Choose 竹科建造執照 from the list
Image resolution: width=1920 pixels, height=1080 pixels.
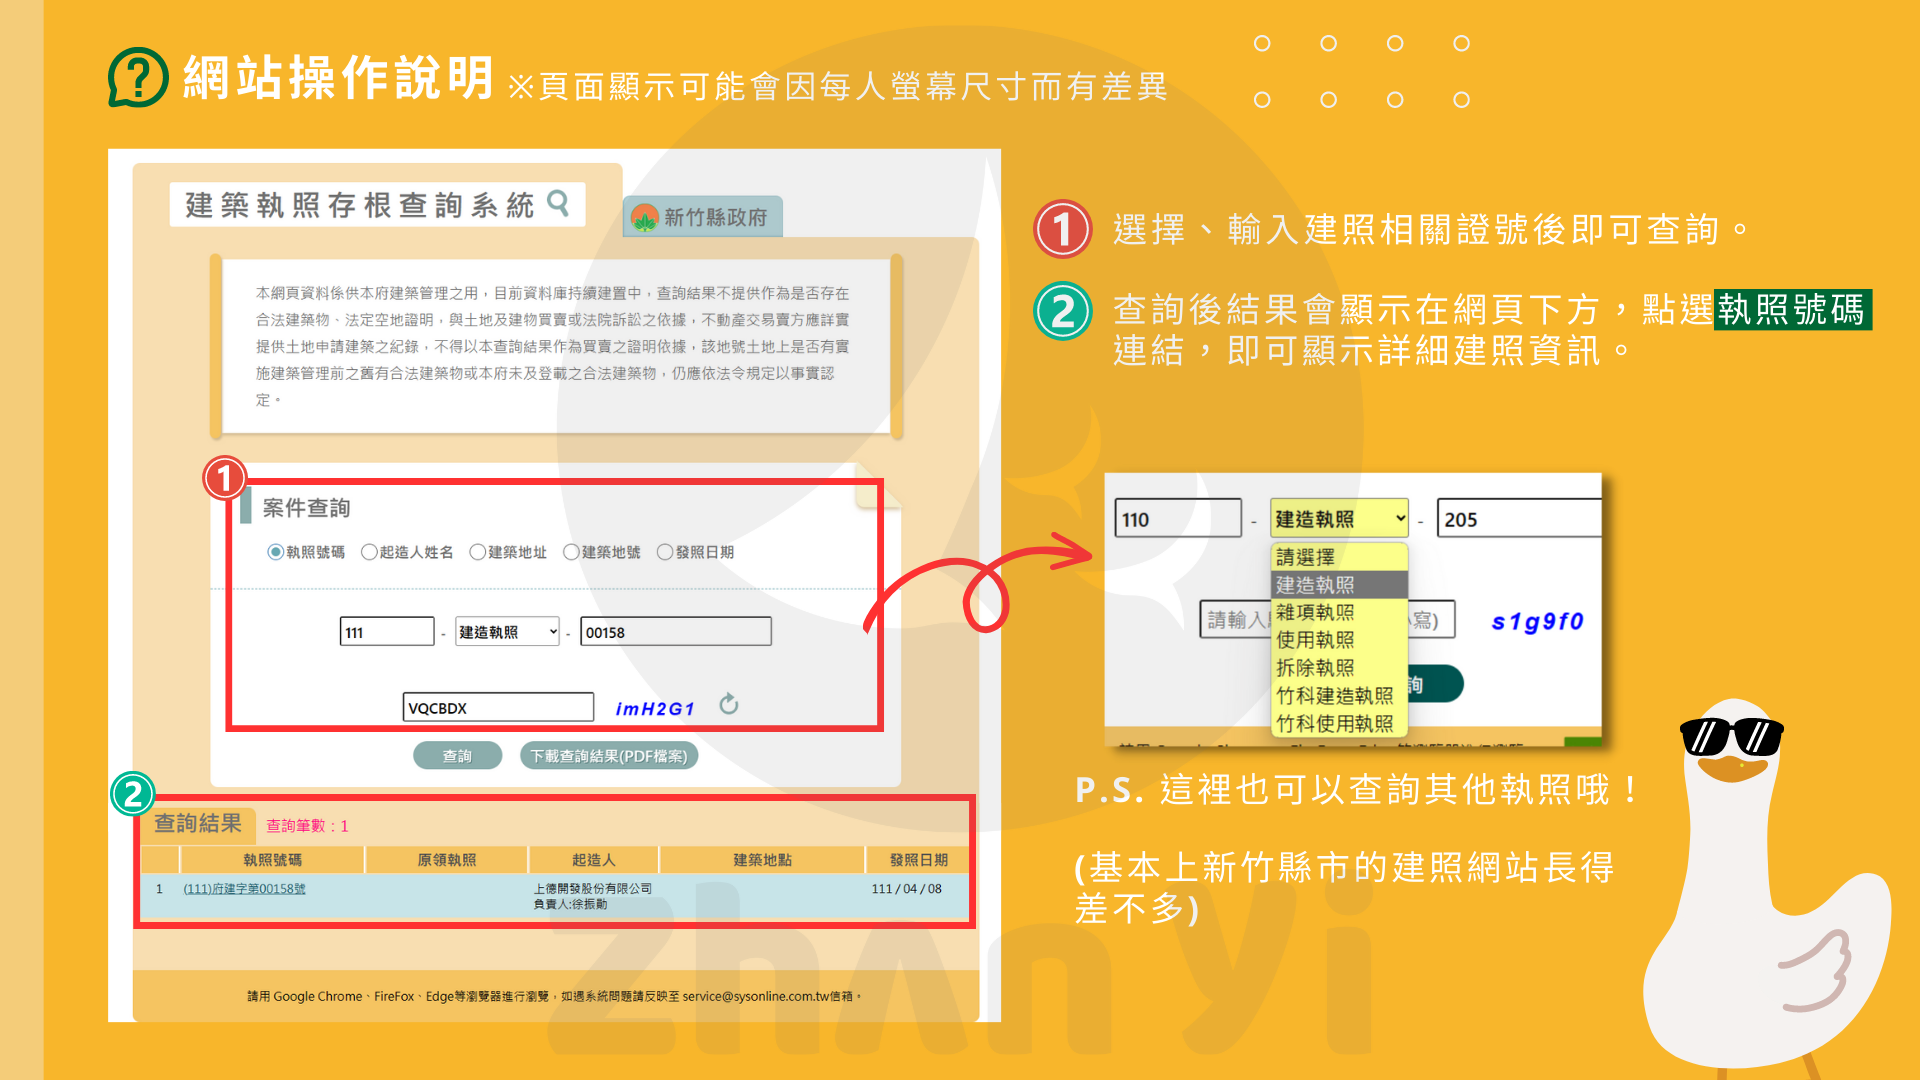tap(1339, 696)
